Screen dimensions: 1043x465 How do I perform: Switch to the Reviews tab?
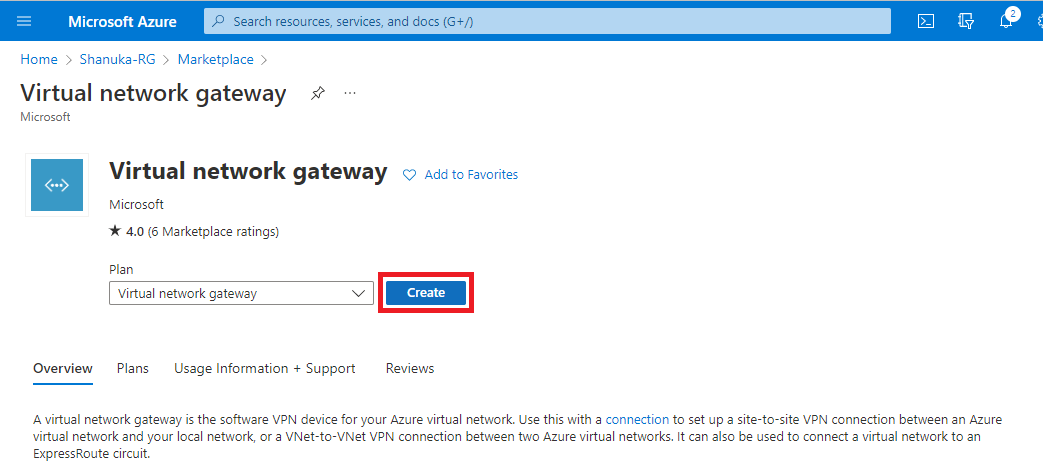click(410, 368)
